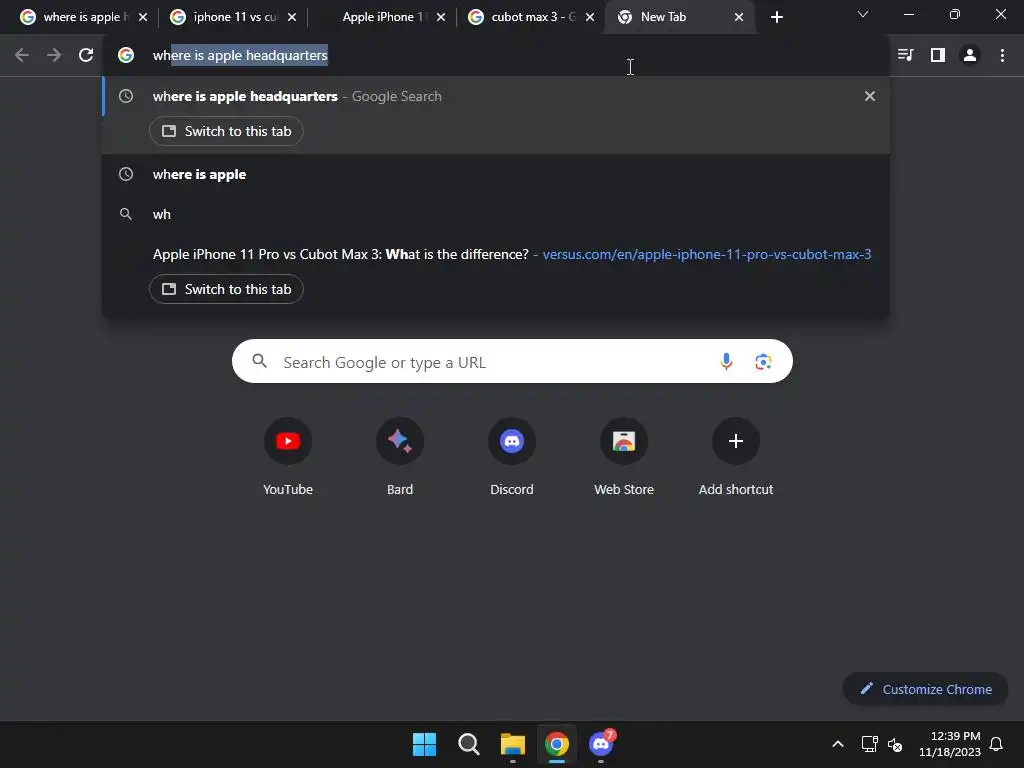
Task: Open Windows Start menu
Action: tap(424, 744)
